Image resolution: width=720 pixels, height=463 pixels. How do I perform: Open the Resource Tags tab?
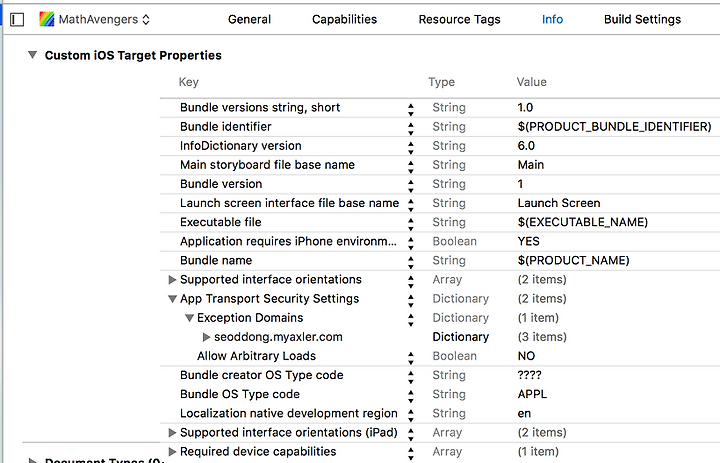click(x=459, y=19)
